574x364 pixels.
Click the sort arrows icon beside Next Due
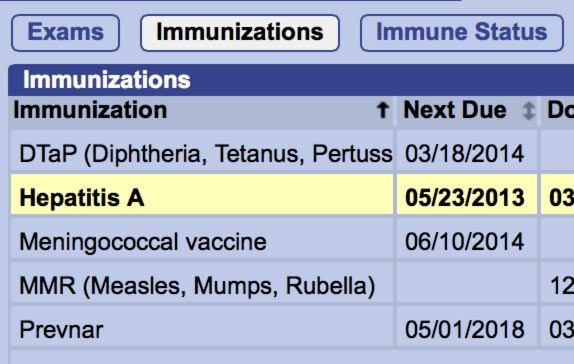(528, 111)
